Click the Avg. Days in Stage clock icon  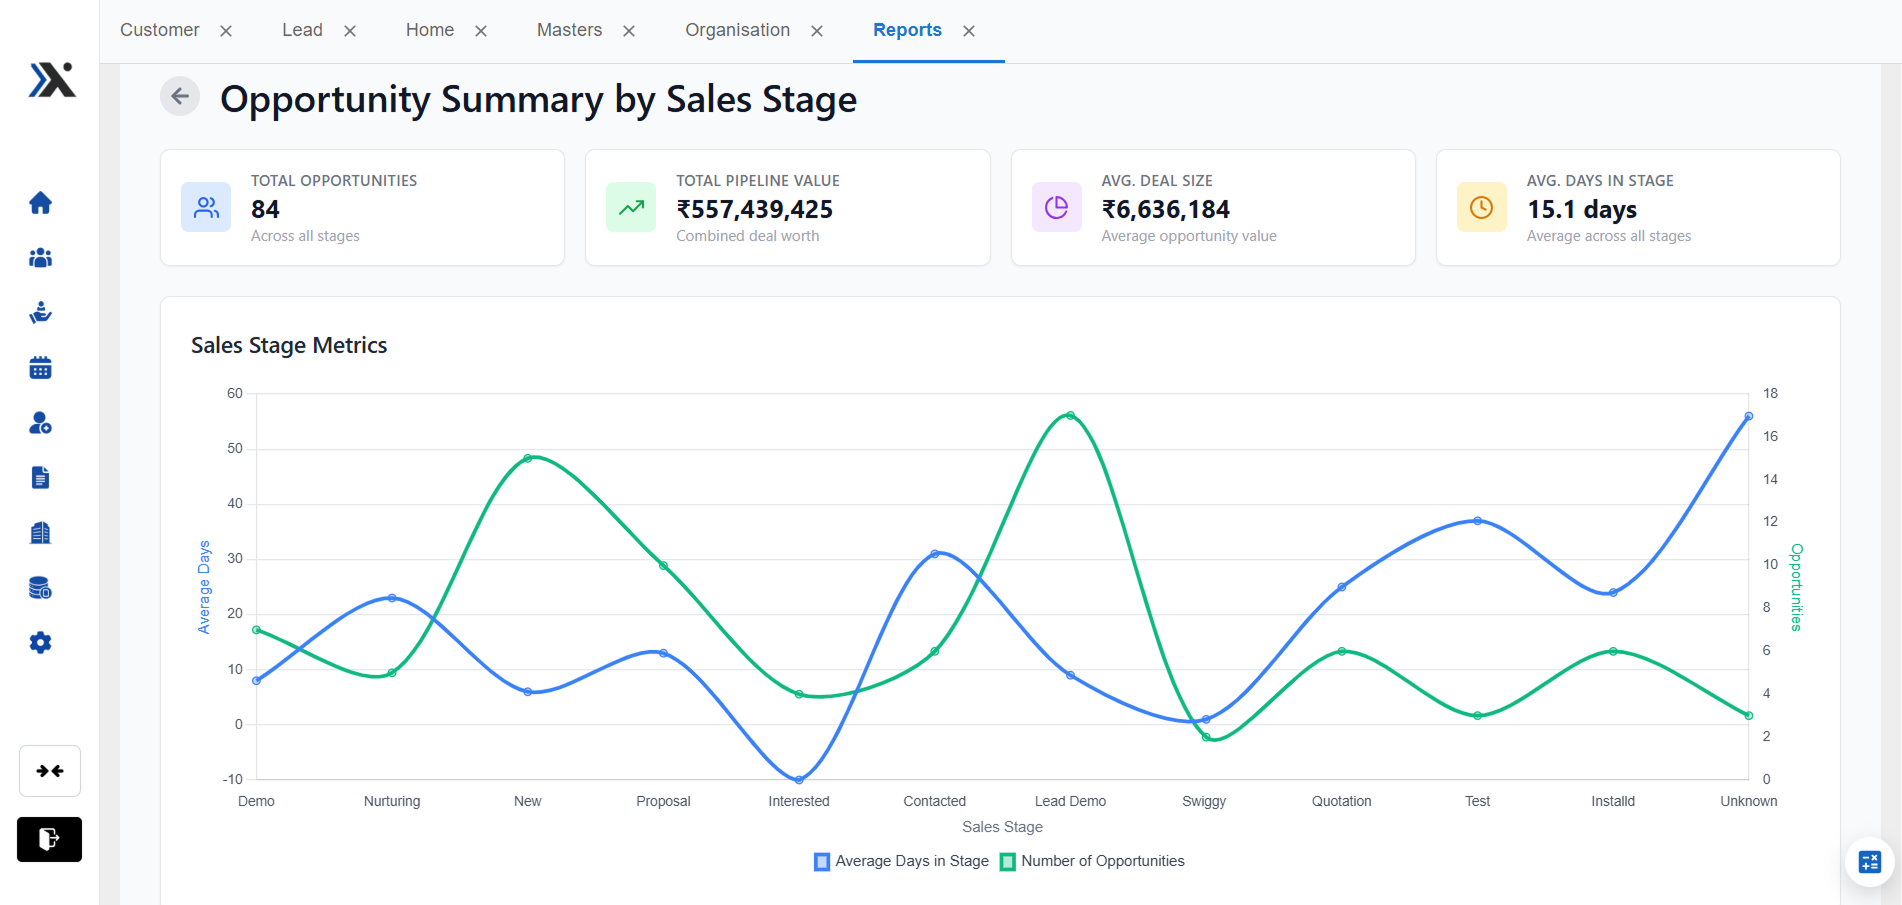pos(1482,207)
